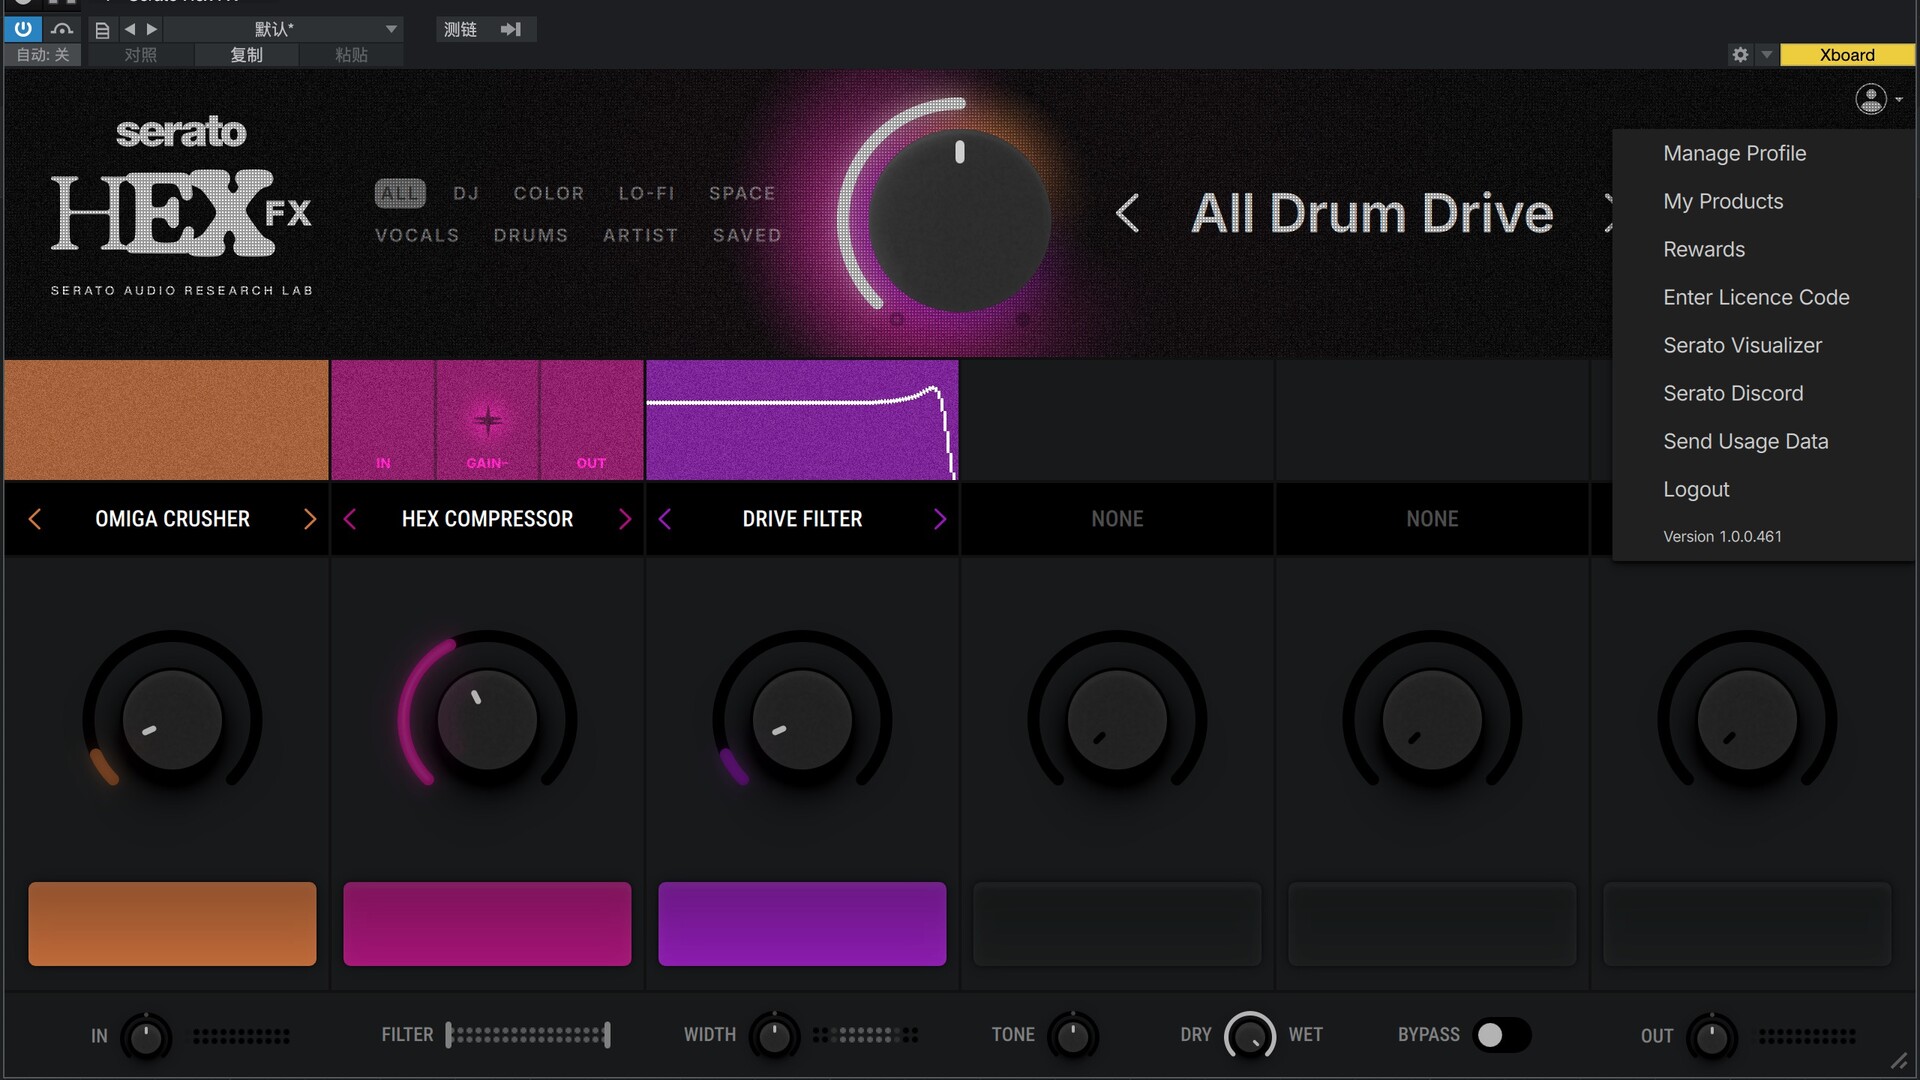Open the preset file icon
Viewport: 1920px width, 1080px height.
pos(102,30)
